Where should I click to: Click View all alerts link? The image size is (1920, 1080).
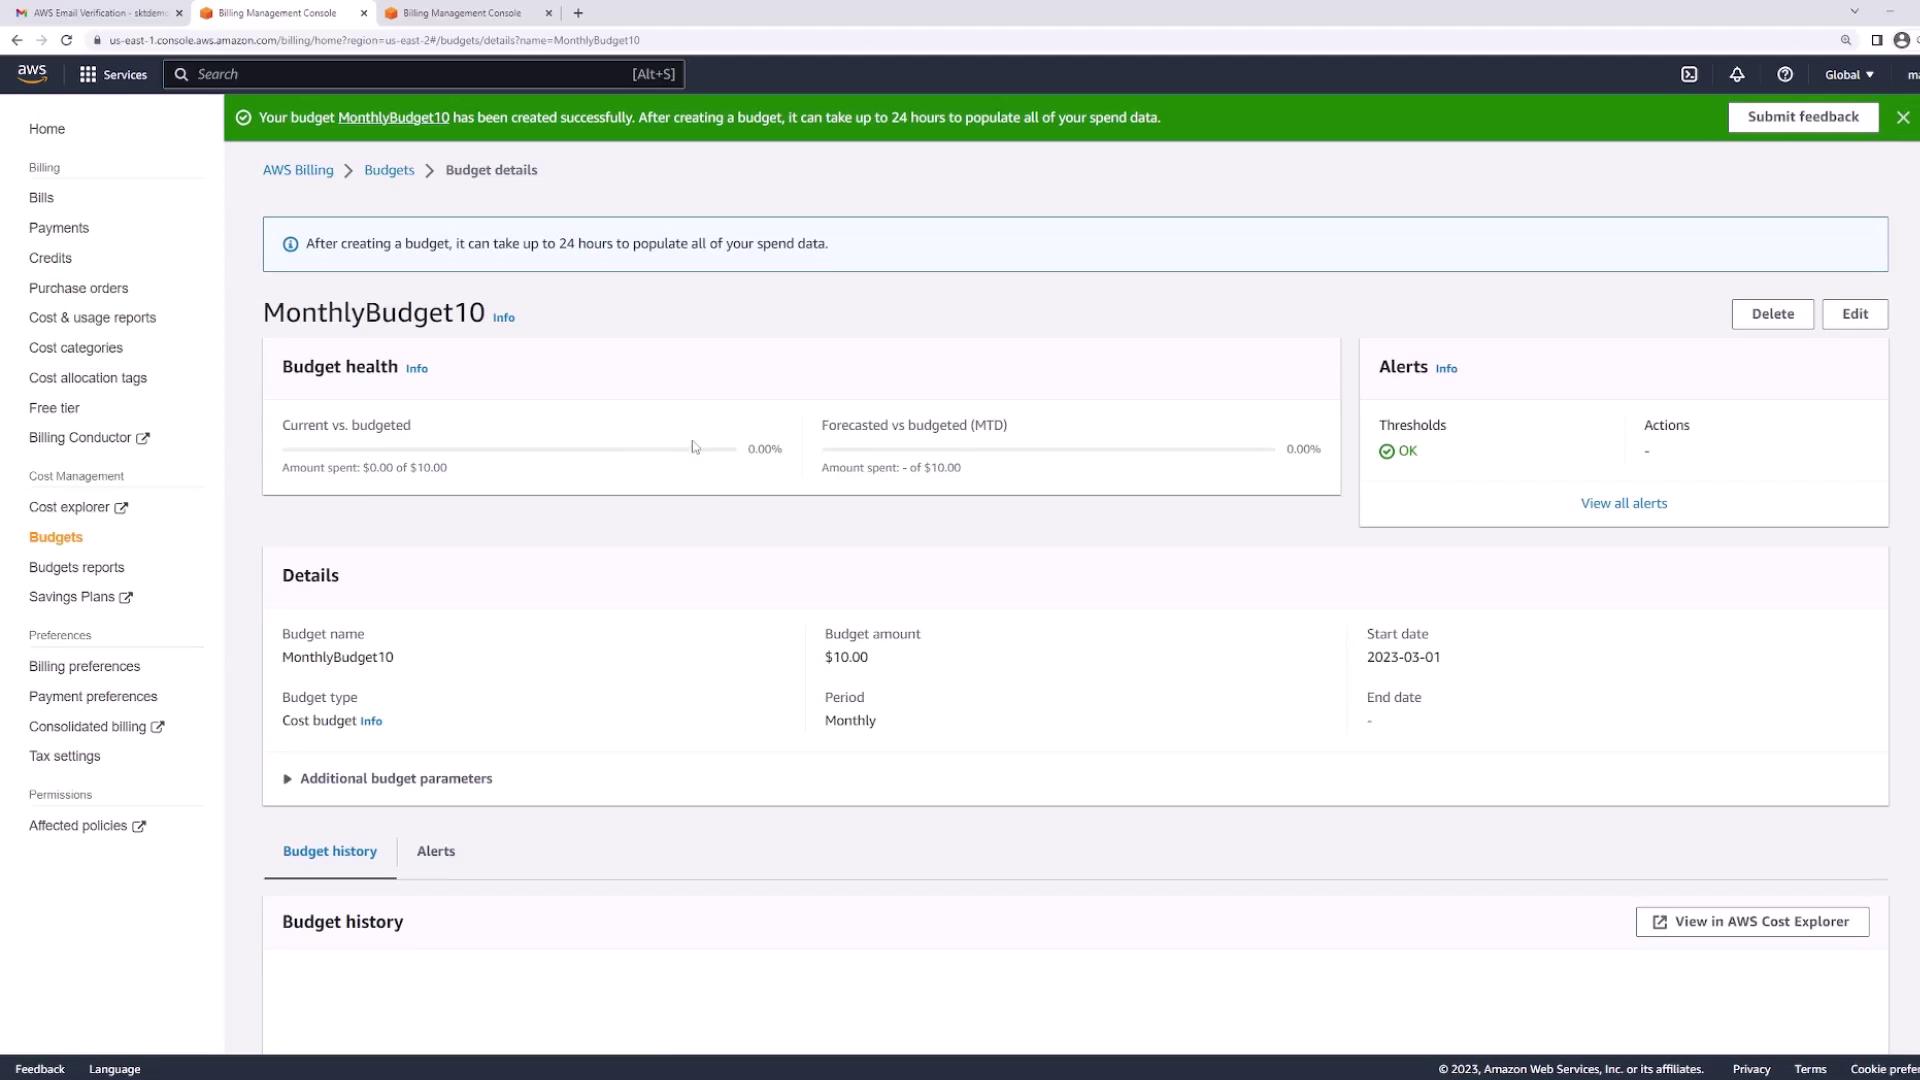1624,504
